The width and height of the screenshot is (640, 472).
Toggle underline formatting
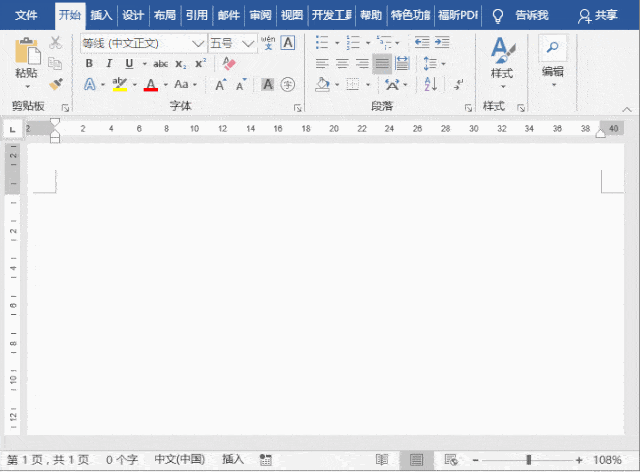(129, 63)
